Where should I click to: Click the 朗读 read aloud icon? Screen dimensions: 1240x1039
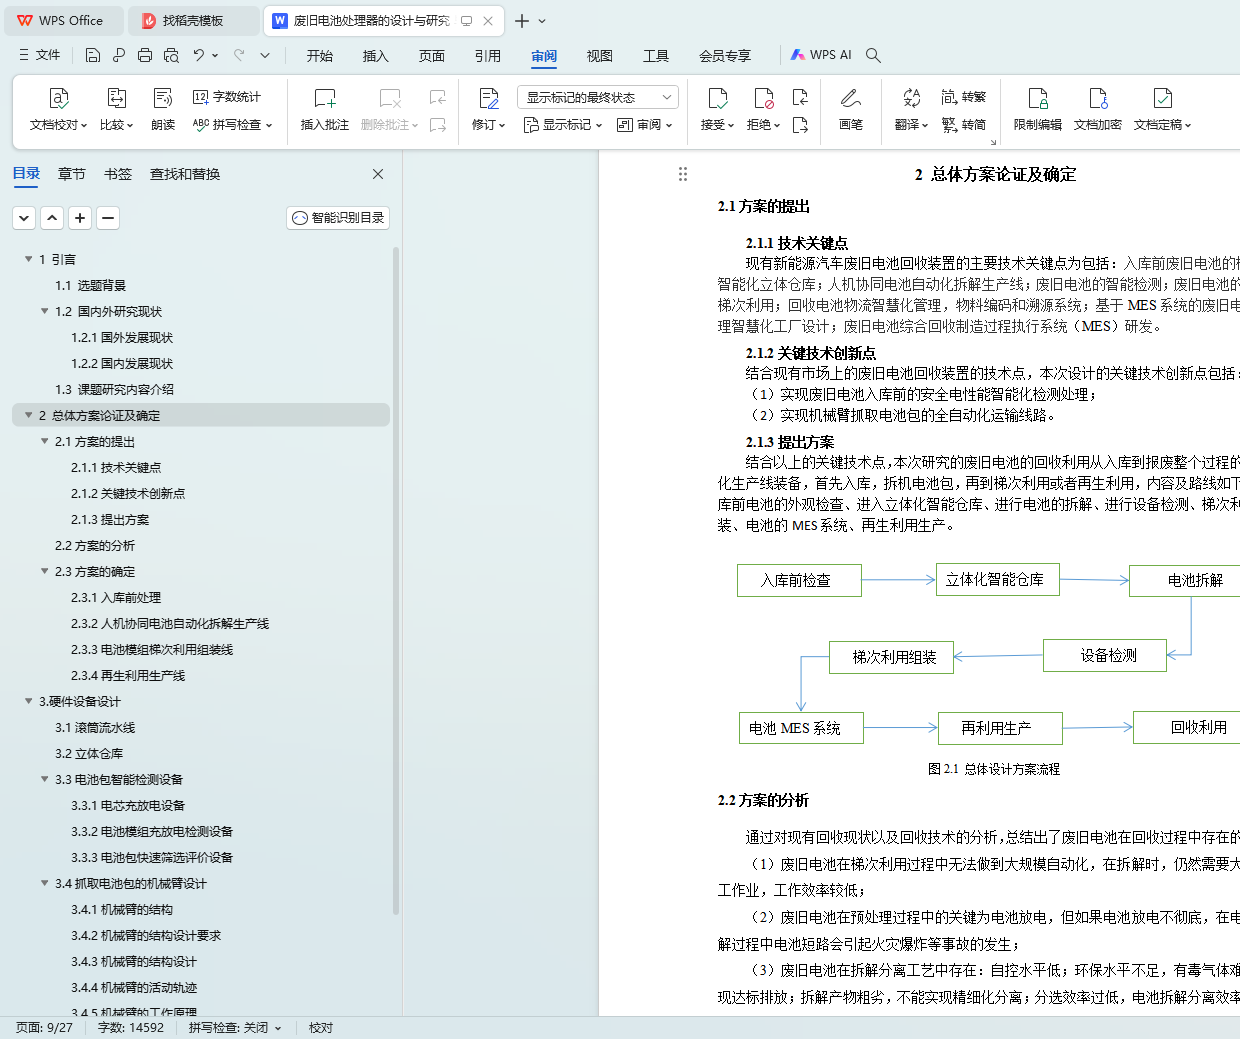coord(163,98)
